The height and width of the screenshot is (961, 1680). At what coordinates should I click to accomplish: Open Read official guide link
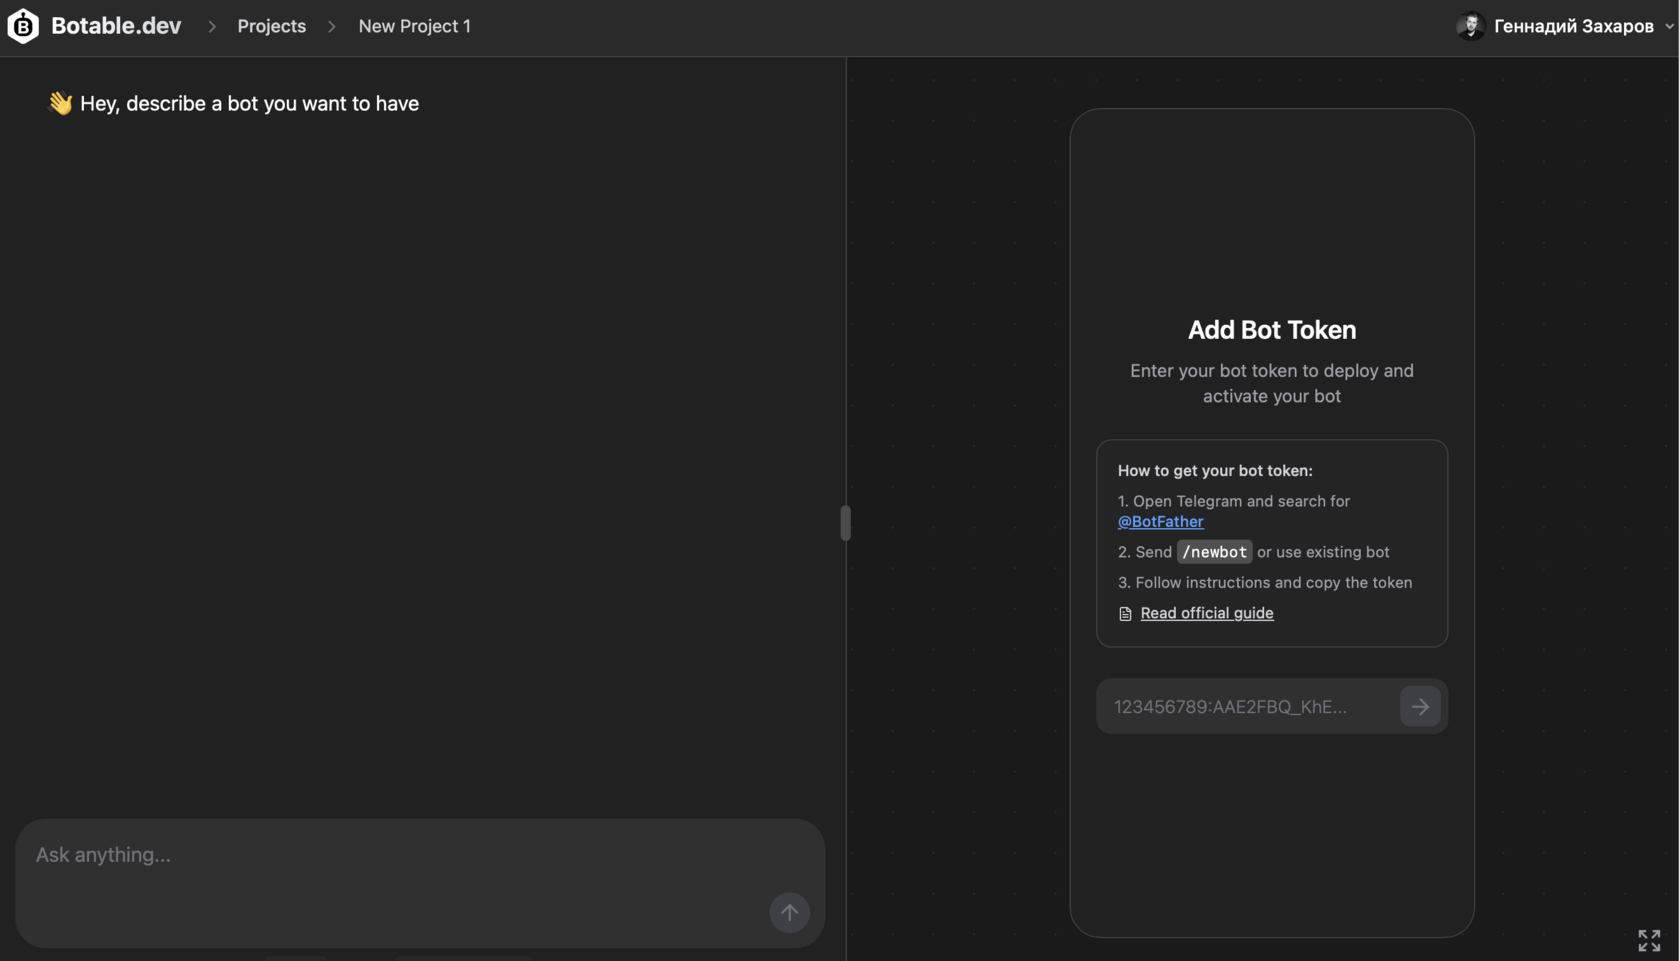pos(1206,613)
